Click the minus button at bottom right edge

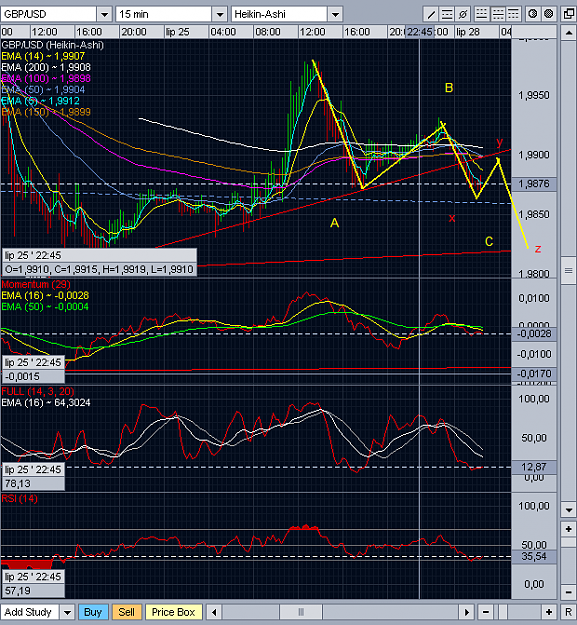coord(568,592)
